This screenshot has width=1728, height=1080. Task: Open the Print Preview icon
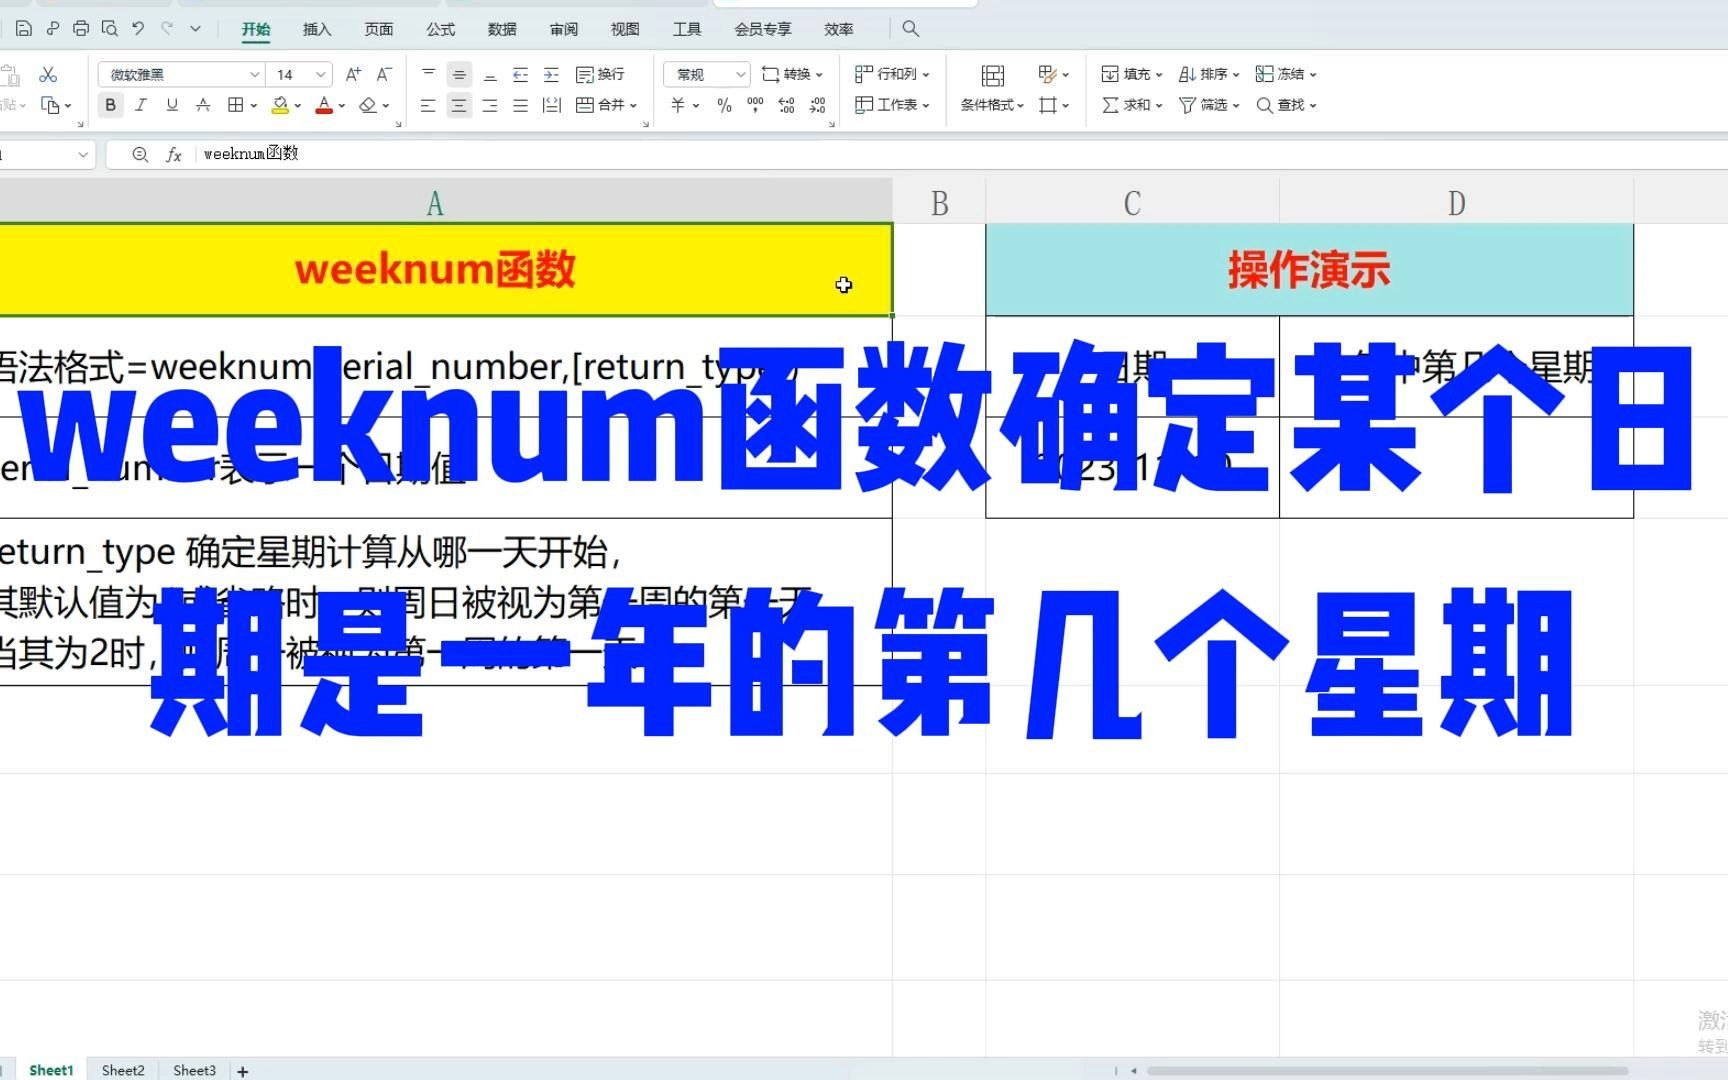110,29
